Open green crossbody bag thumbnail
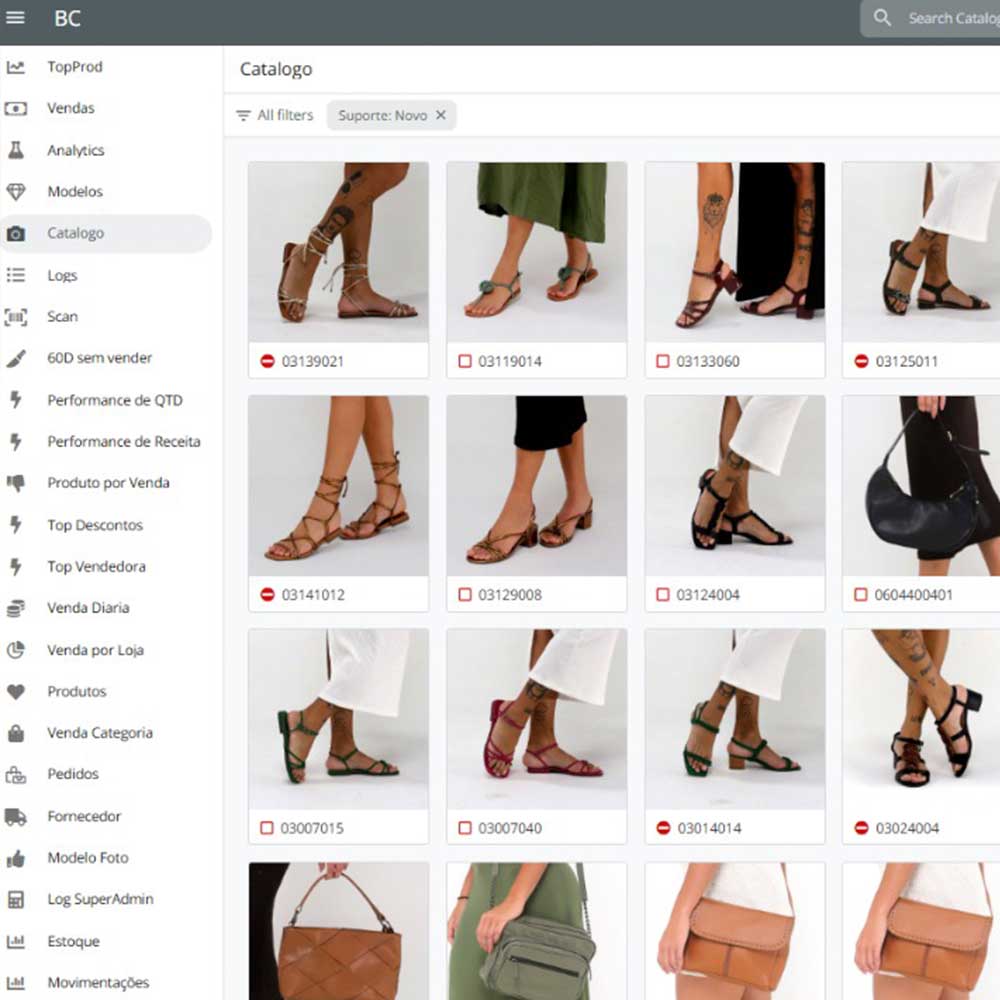The height and width of the screenshot is (1000, 1000). tap(536, 931)
